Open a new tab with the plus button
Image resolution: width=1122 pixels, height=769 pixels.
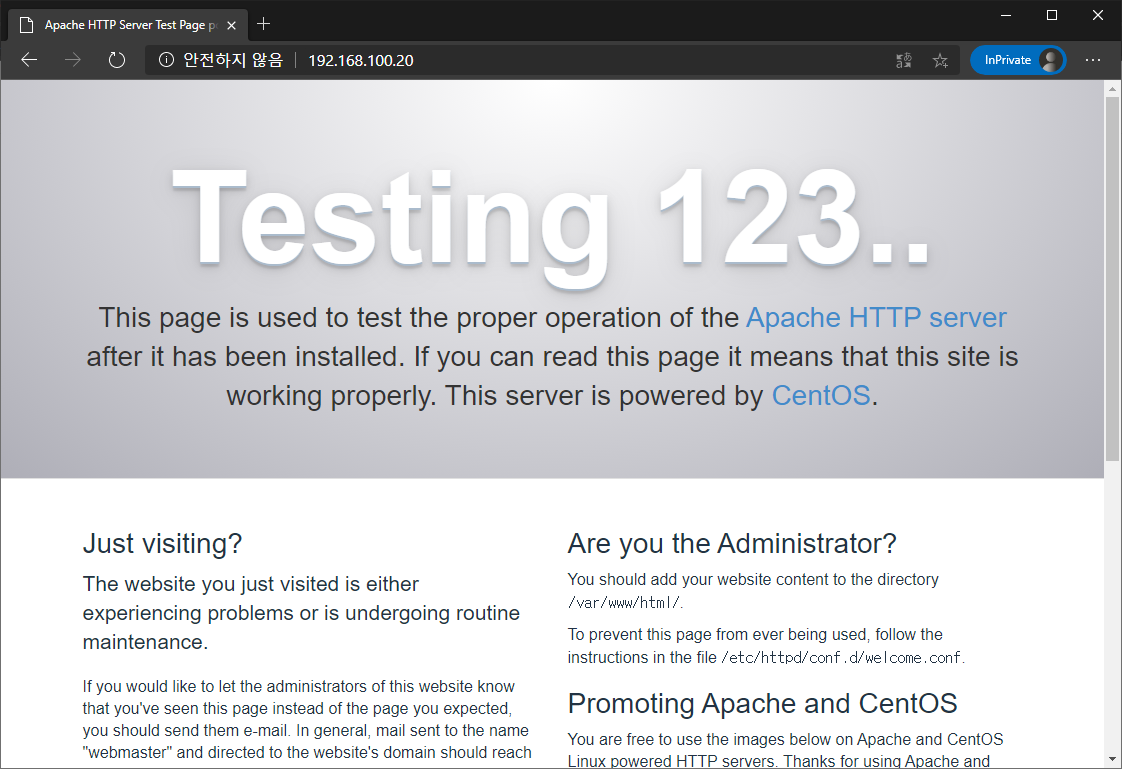point(263,24)
